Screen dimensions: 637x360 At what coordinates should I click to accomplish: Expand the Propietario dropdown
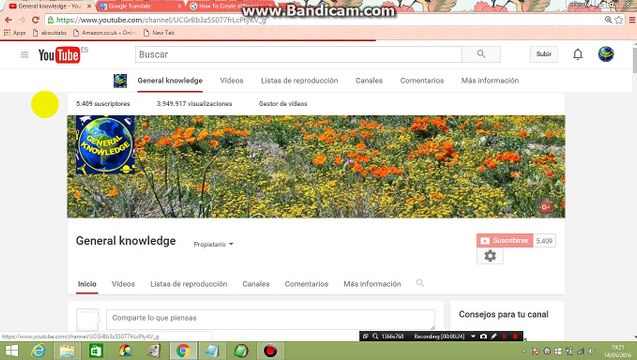213,244
